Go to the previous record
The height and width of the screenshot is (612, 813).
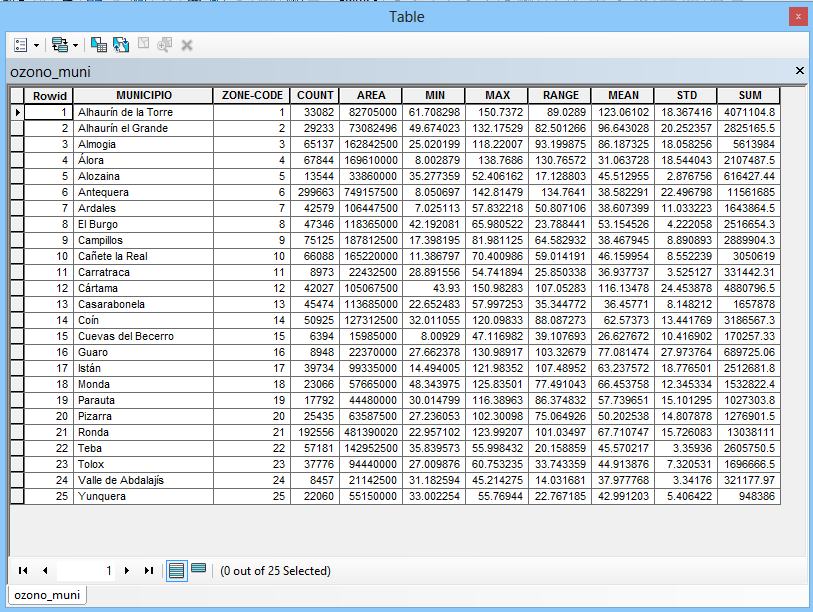click(45, 571)
